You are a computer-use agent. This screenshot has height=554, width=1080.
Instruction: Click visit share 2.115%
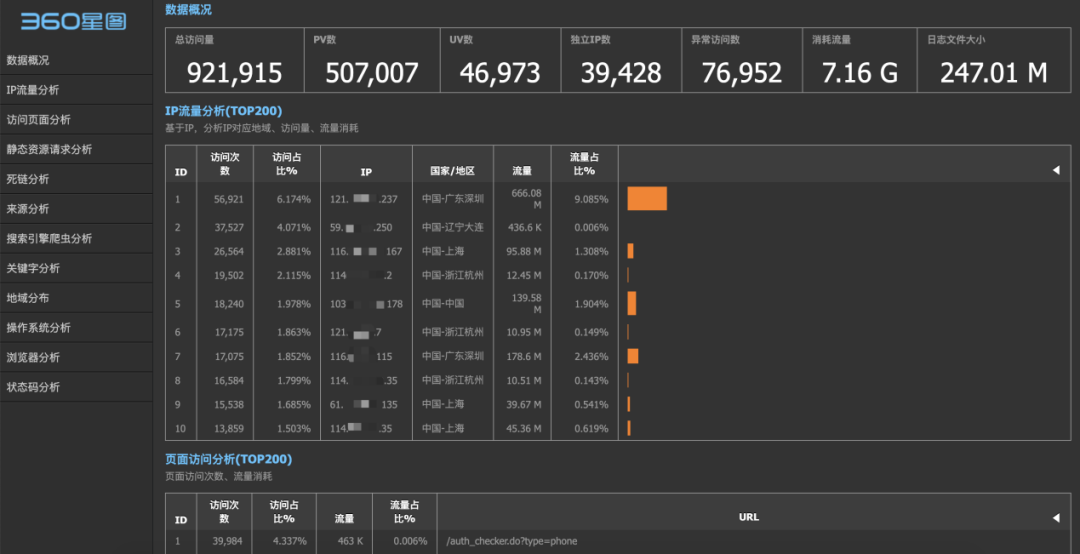pyautogui.click(x=293, y=276)
